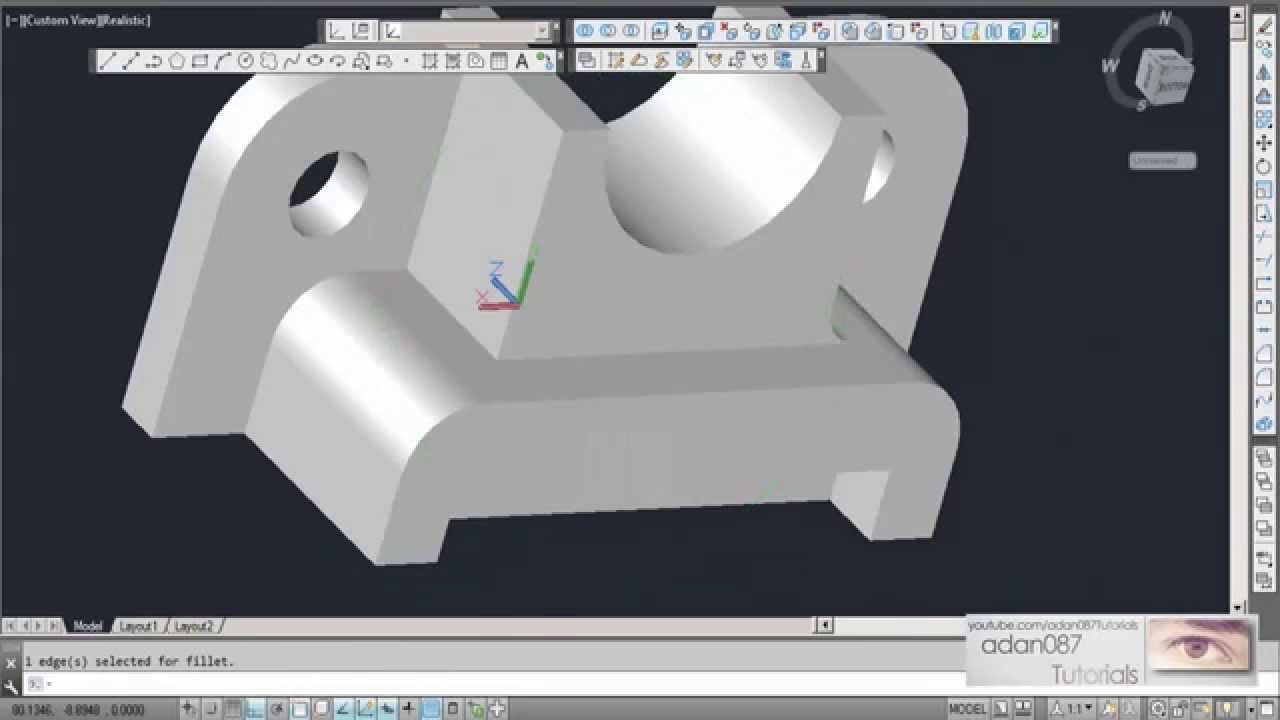Click the Isolate Objects lightbulb icon
The image size is (1280, 720).
(x=1226, y=709)
